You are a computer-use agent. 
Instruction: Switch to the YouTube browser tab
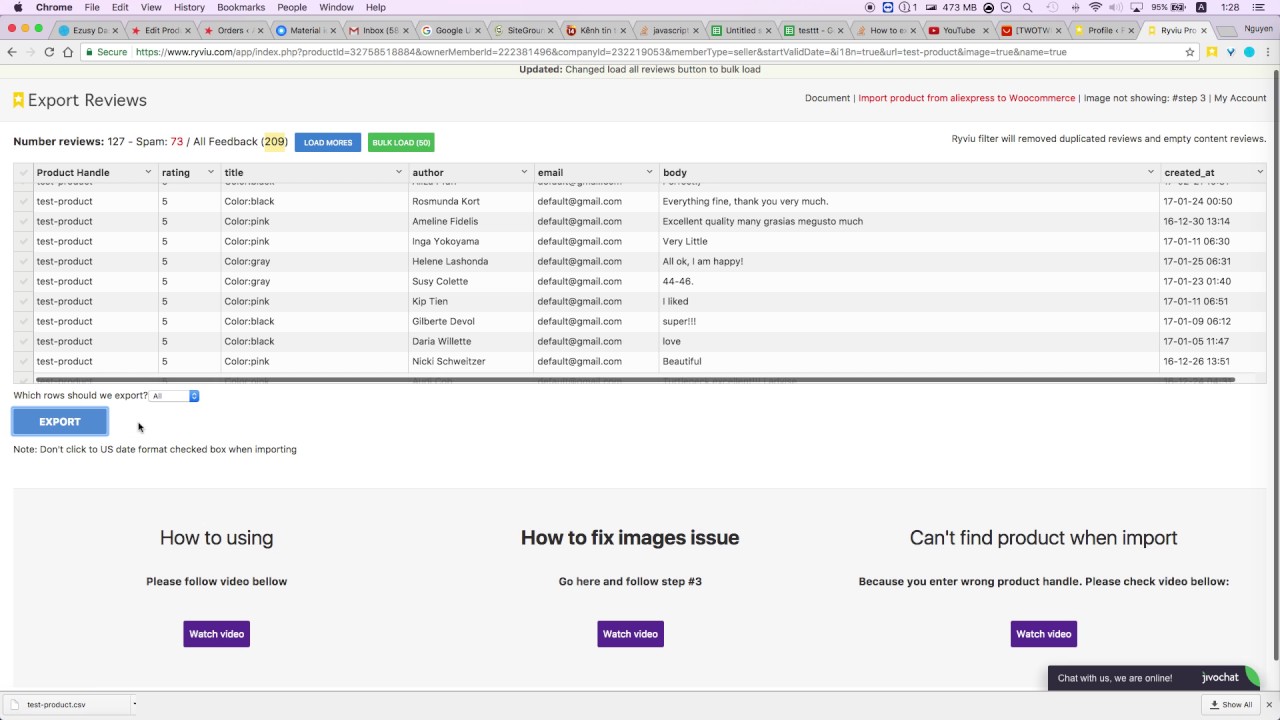point(957,30)
